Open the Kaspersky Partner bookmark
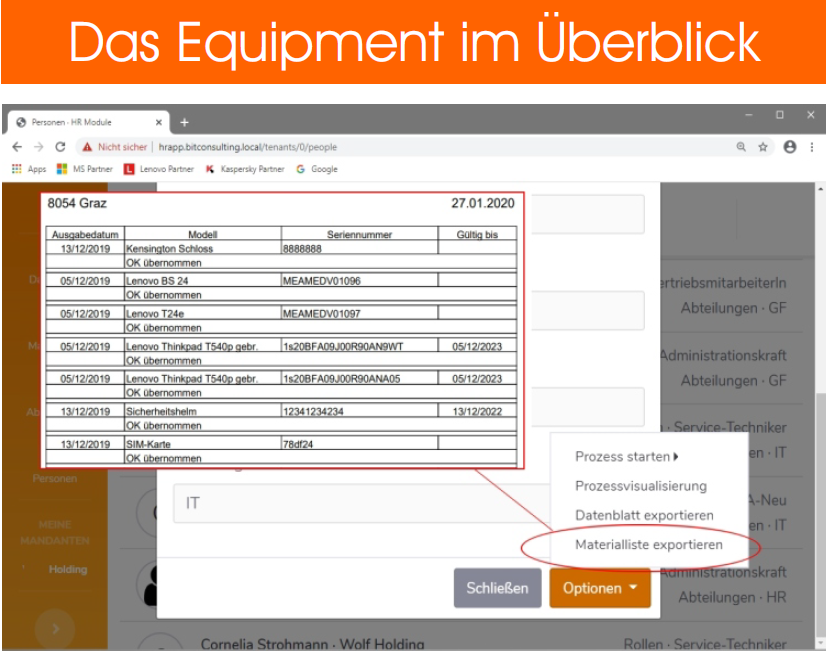The height and width of the screenshot is (652, 828). point(244,170)
